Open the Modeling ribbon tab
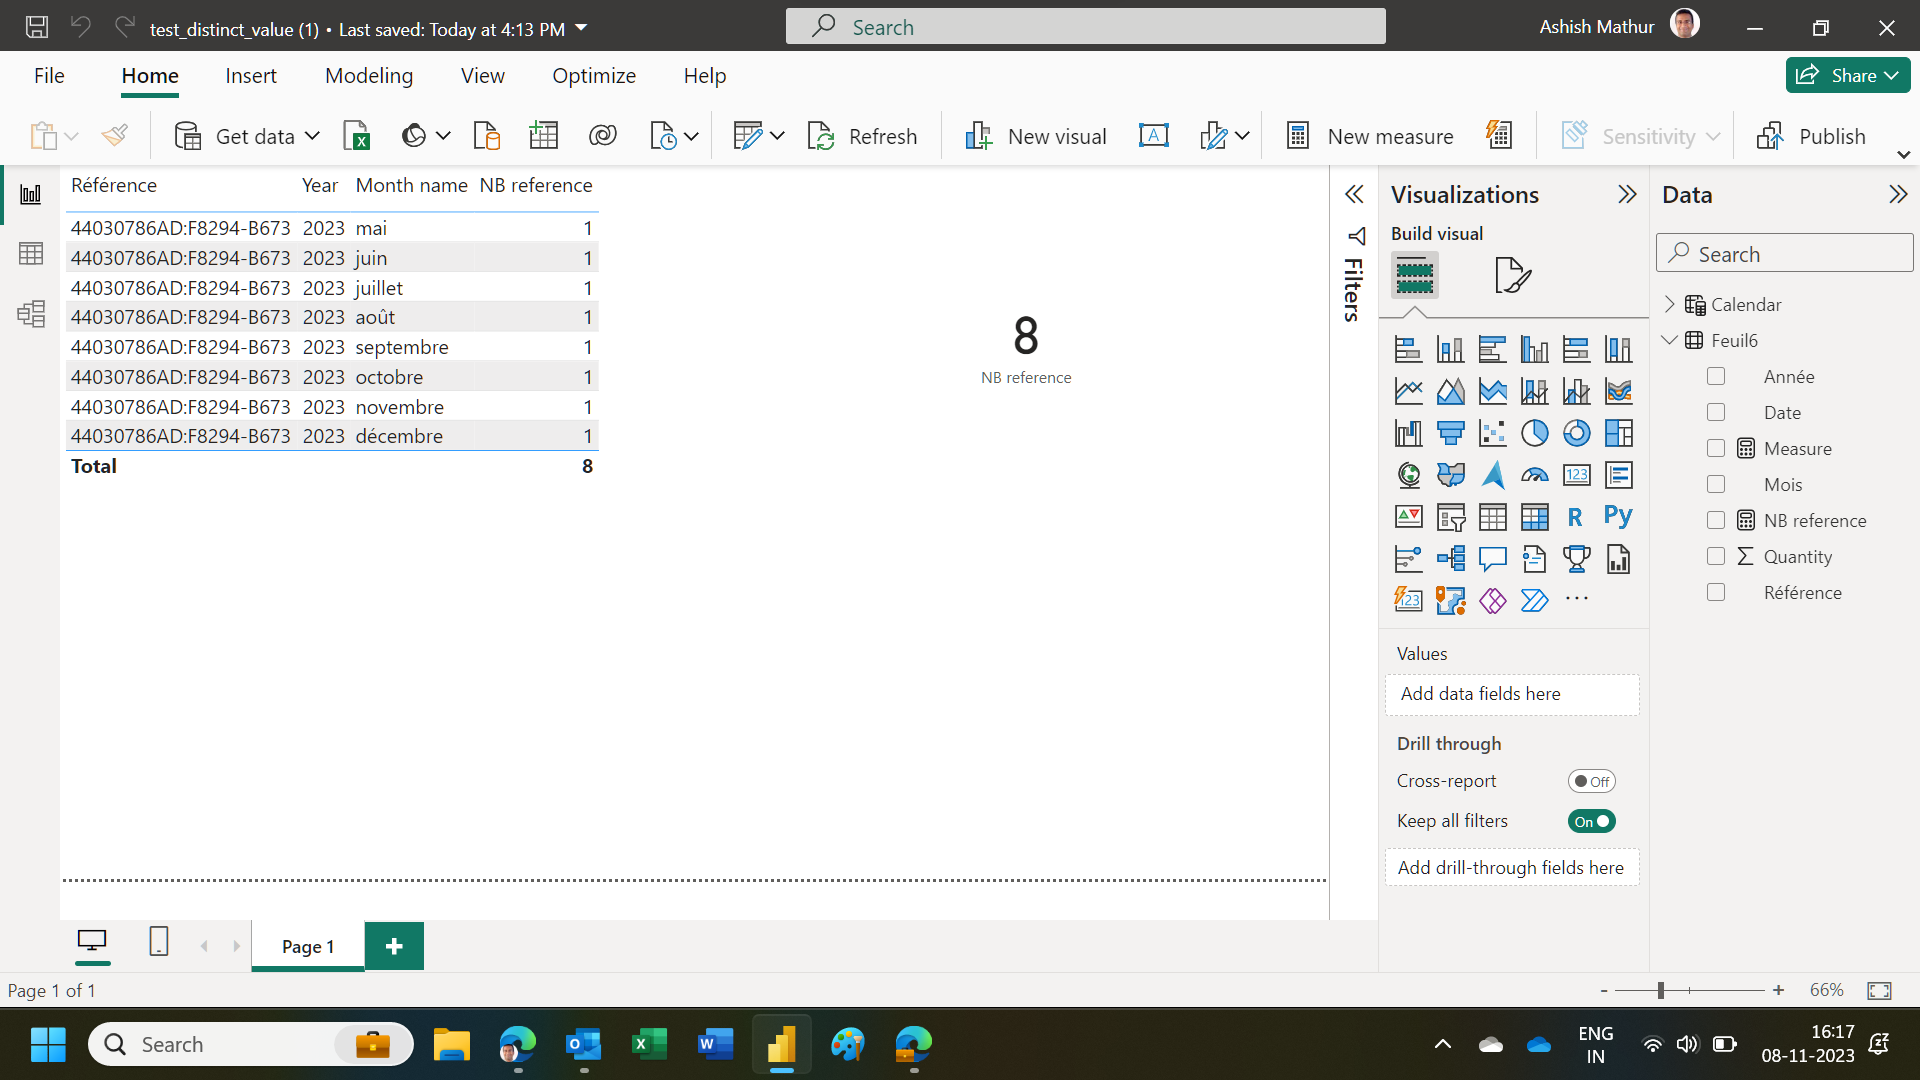This screenshot has height=1080, width=1920. click(368, 76)
